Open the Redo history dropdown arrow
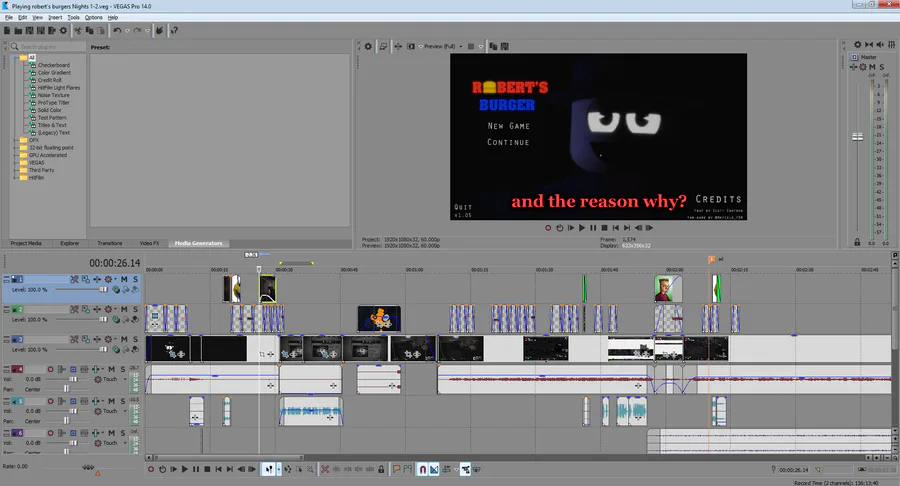The image size is (900, 486). 148,30
